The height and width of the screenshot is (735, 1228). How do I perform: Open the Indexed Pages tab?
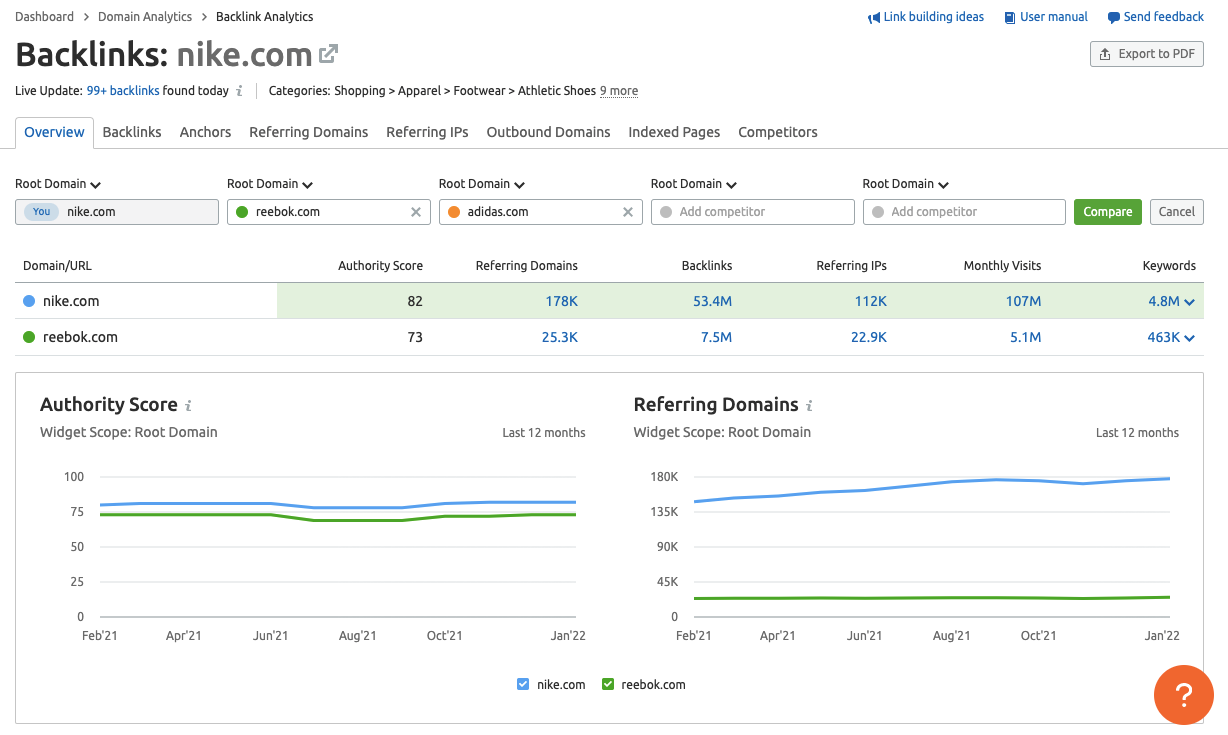coord(674,132)
